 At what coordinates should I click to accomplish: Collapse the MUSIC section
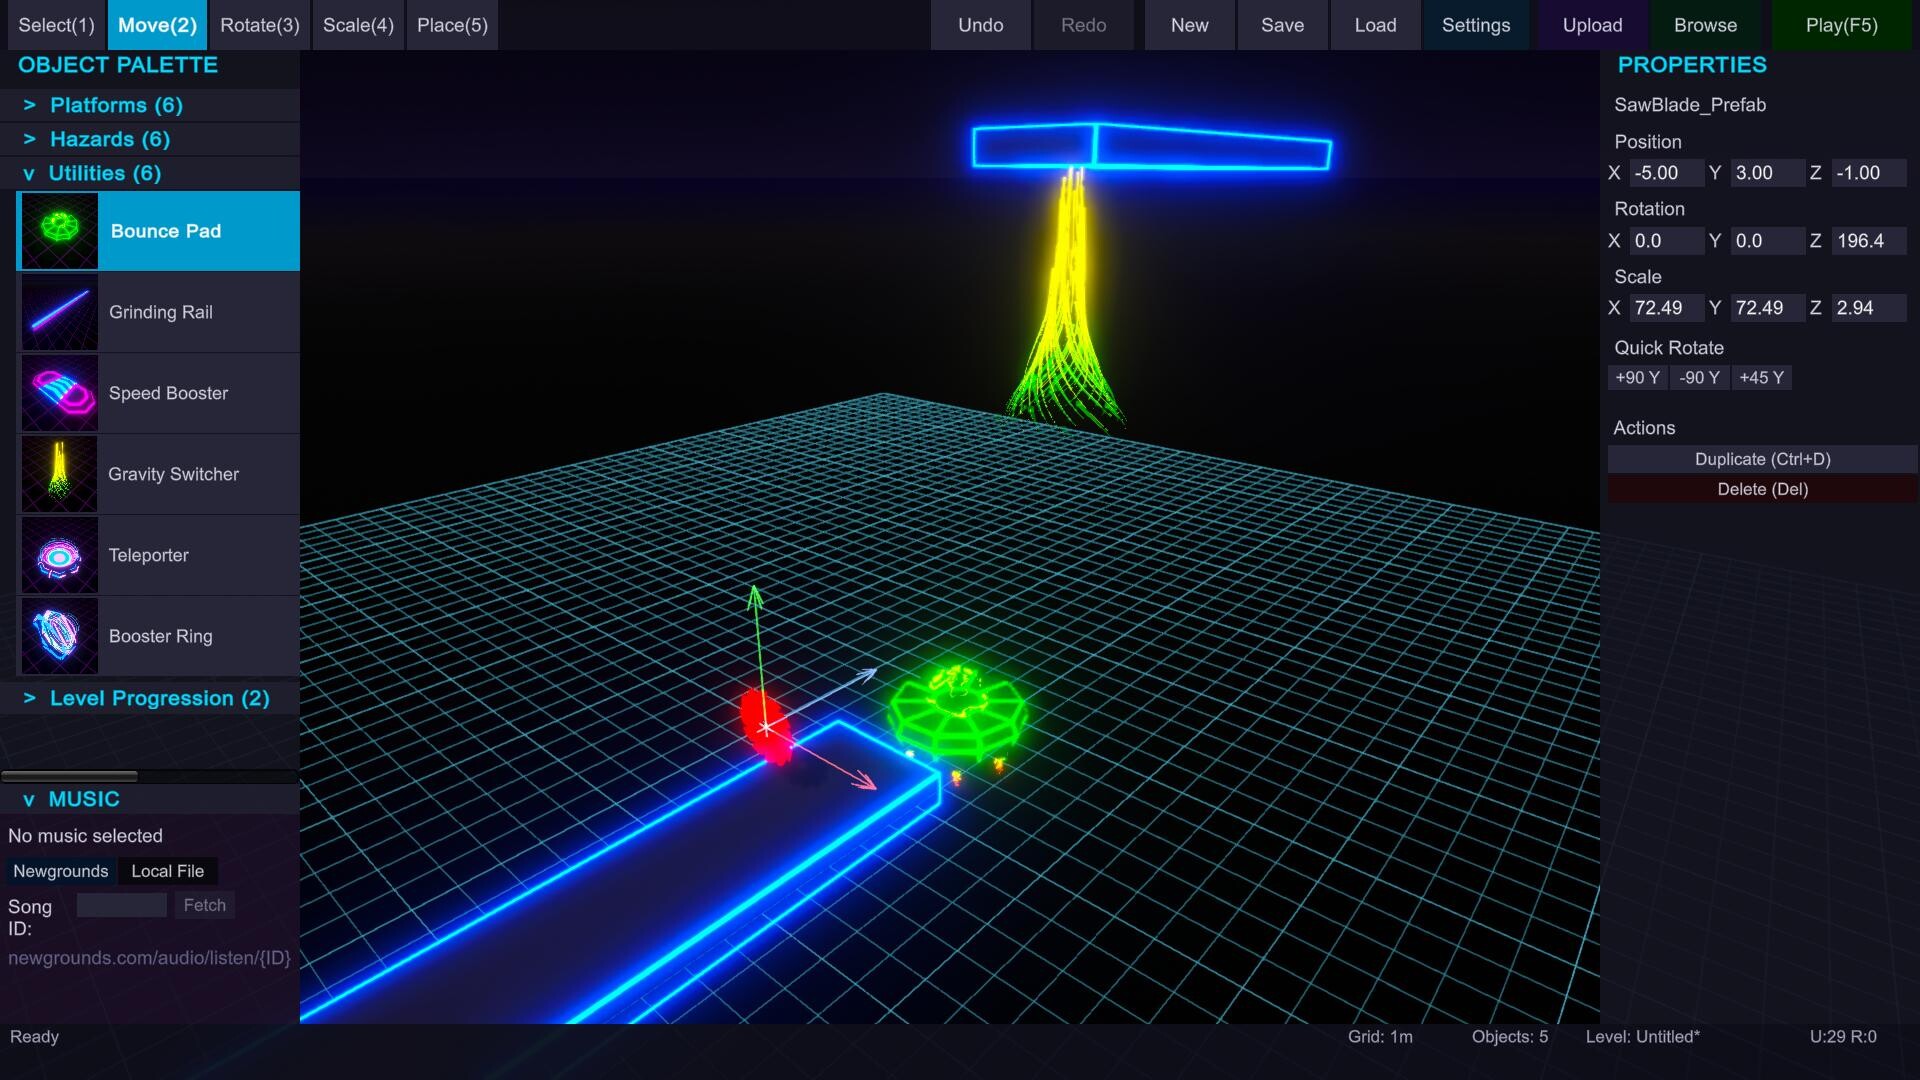[84, 799]
